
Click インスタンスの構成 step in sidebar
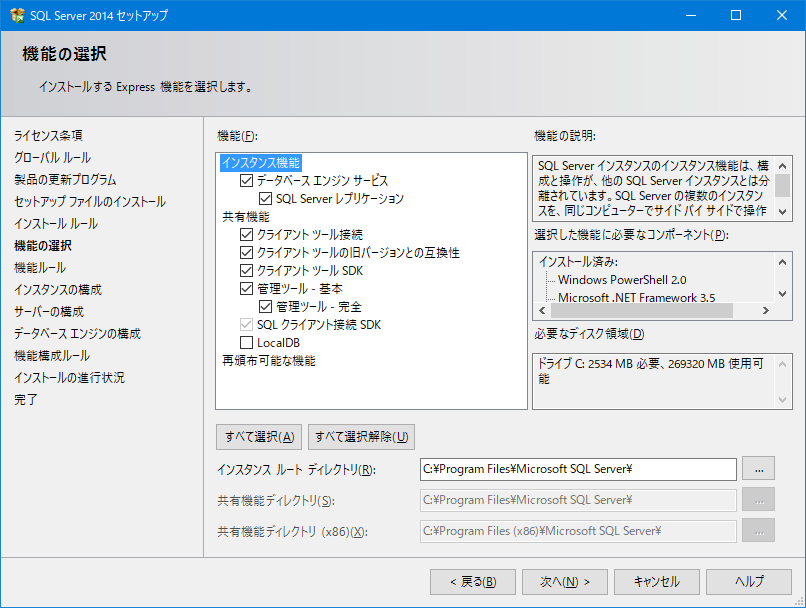click(x=58, y=290)
